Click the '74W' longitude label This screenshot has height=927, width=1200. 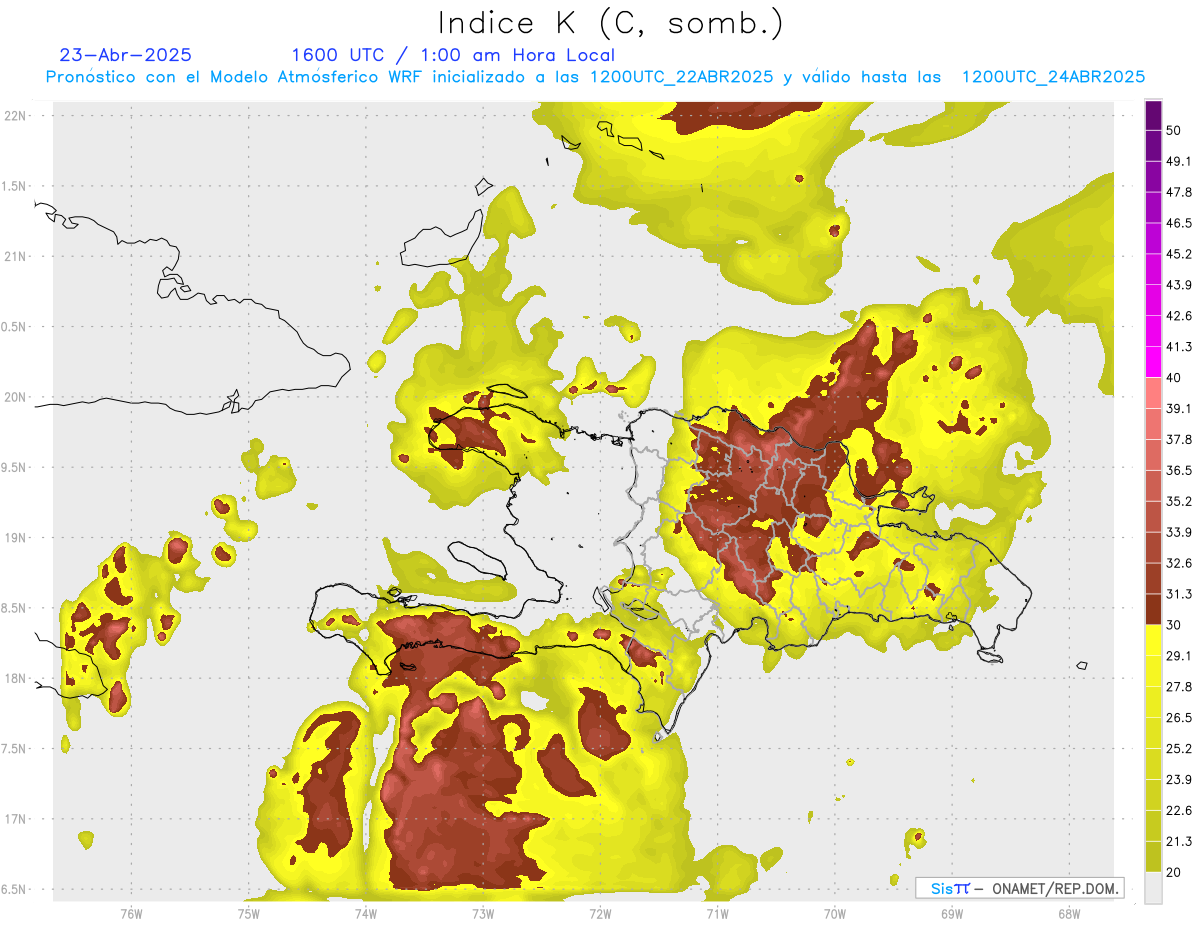point(365,913)
